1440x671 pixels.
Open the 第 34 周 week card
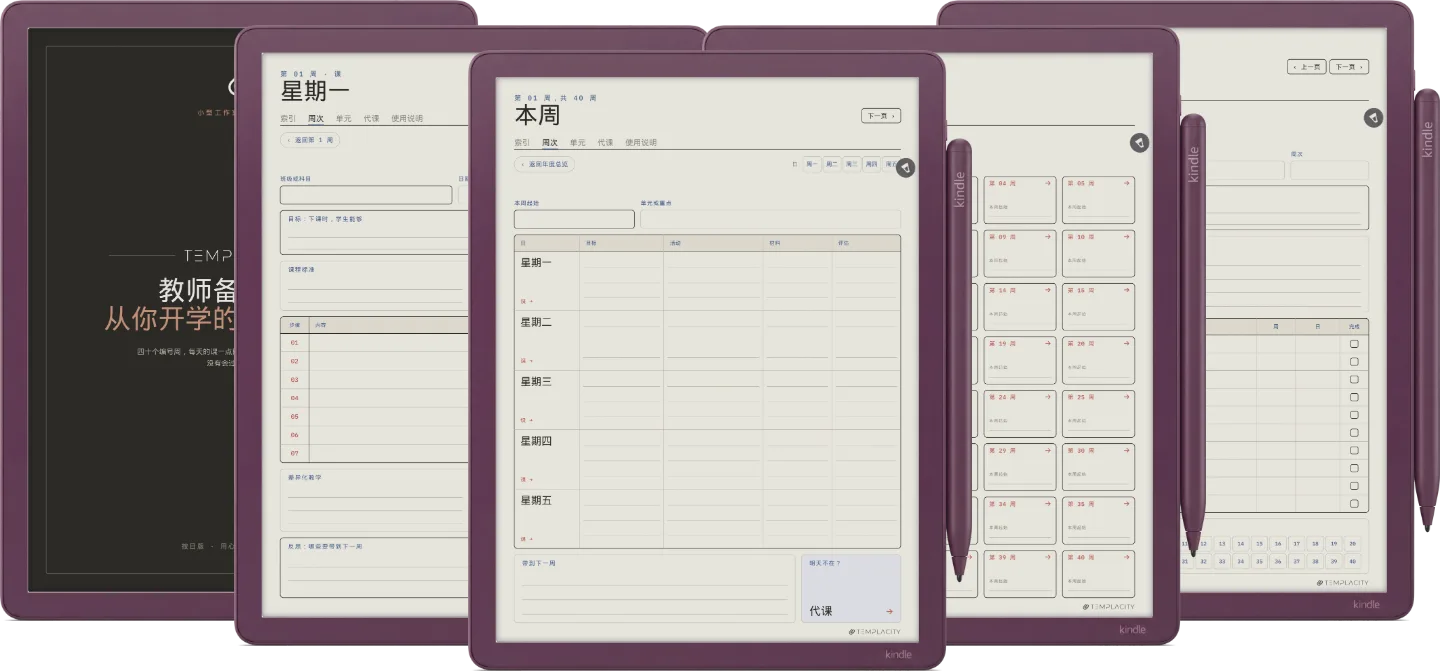[1020, 521]
